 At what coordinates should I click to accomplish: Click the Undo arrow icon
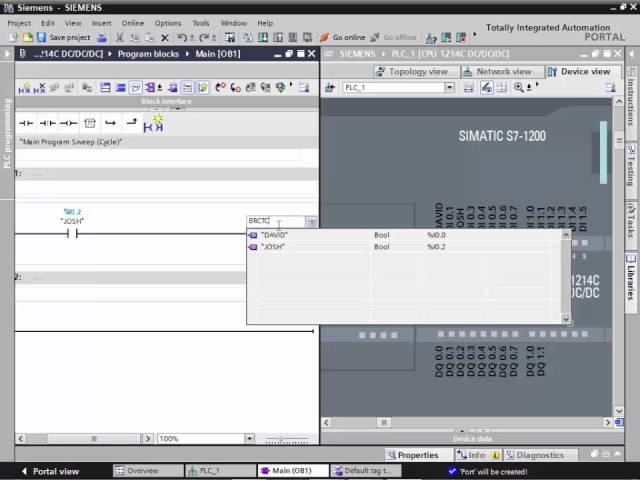point(182,38)
